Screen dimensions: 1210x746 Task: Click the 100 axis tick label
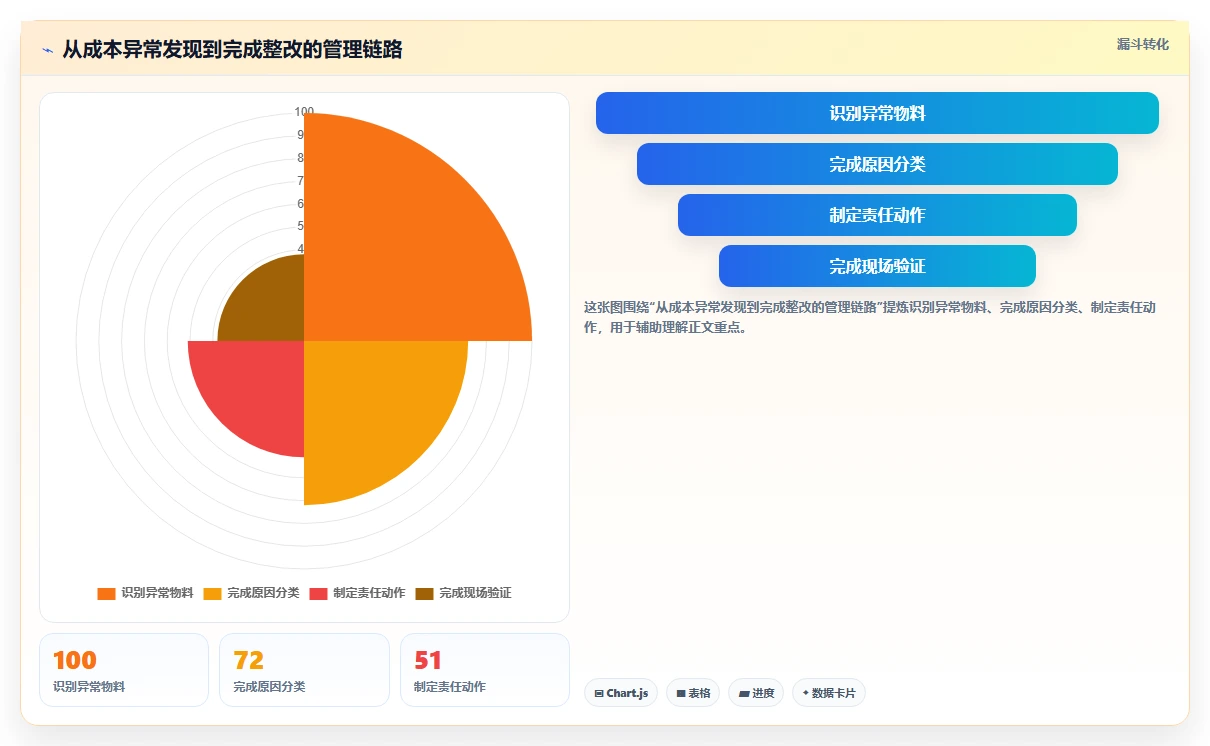[304, 112]
